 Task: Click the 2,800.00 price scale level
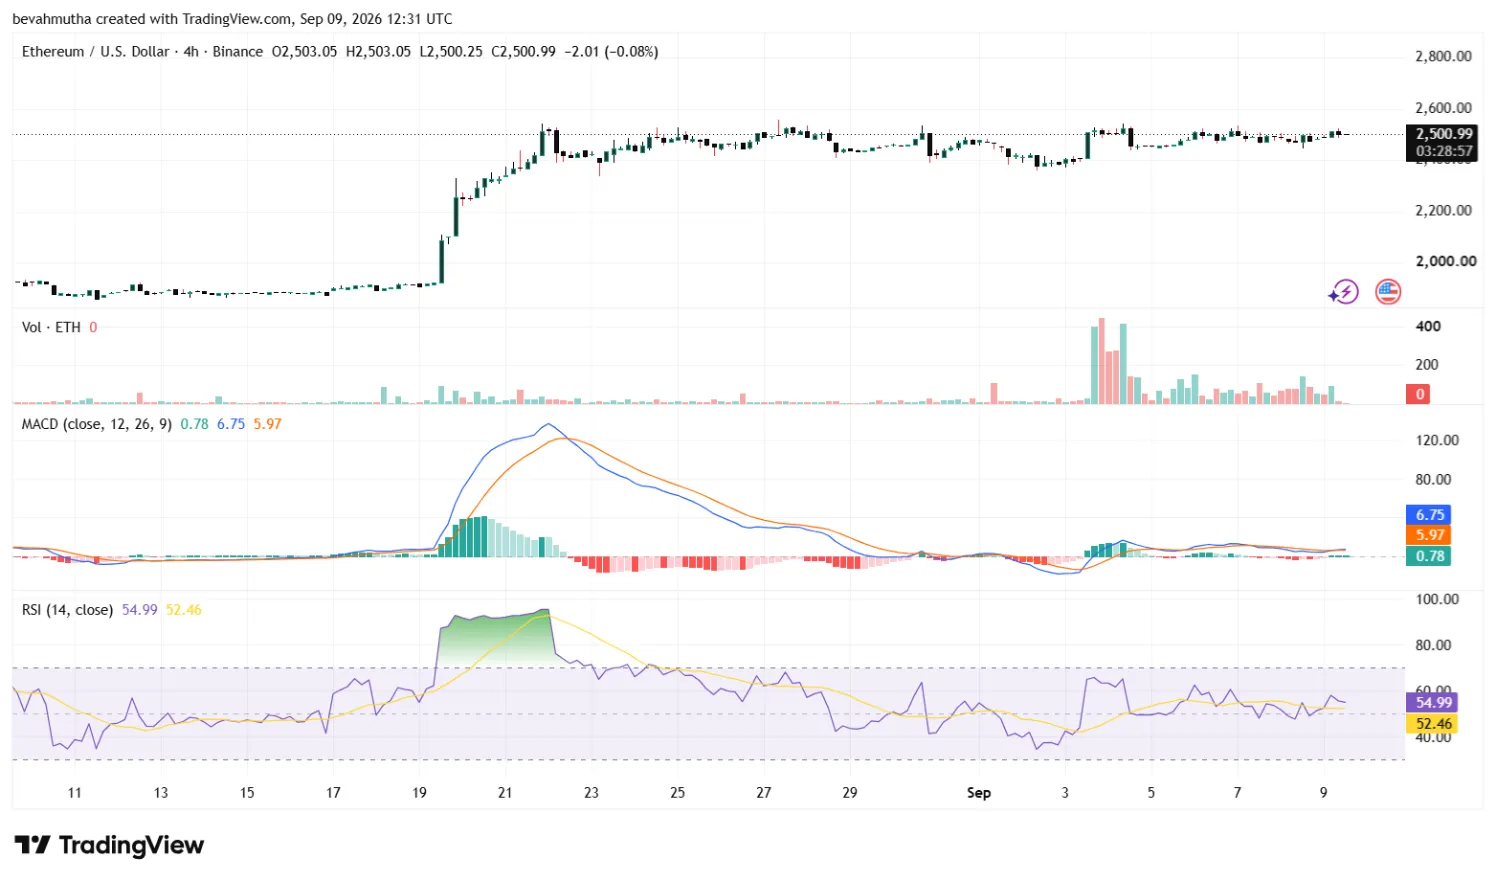(1443, 56)
